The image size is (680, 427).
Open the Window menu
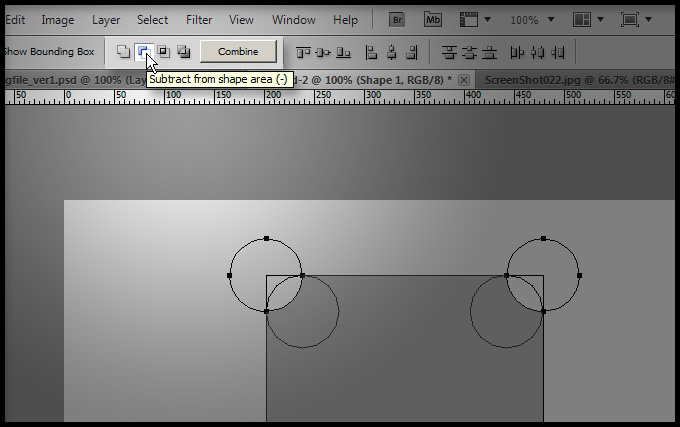click(x=293, y=19)
